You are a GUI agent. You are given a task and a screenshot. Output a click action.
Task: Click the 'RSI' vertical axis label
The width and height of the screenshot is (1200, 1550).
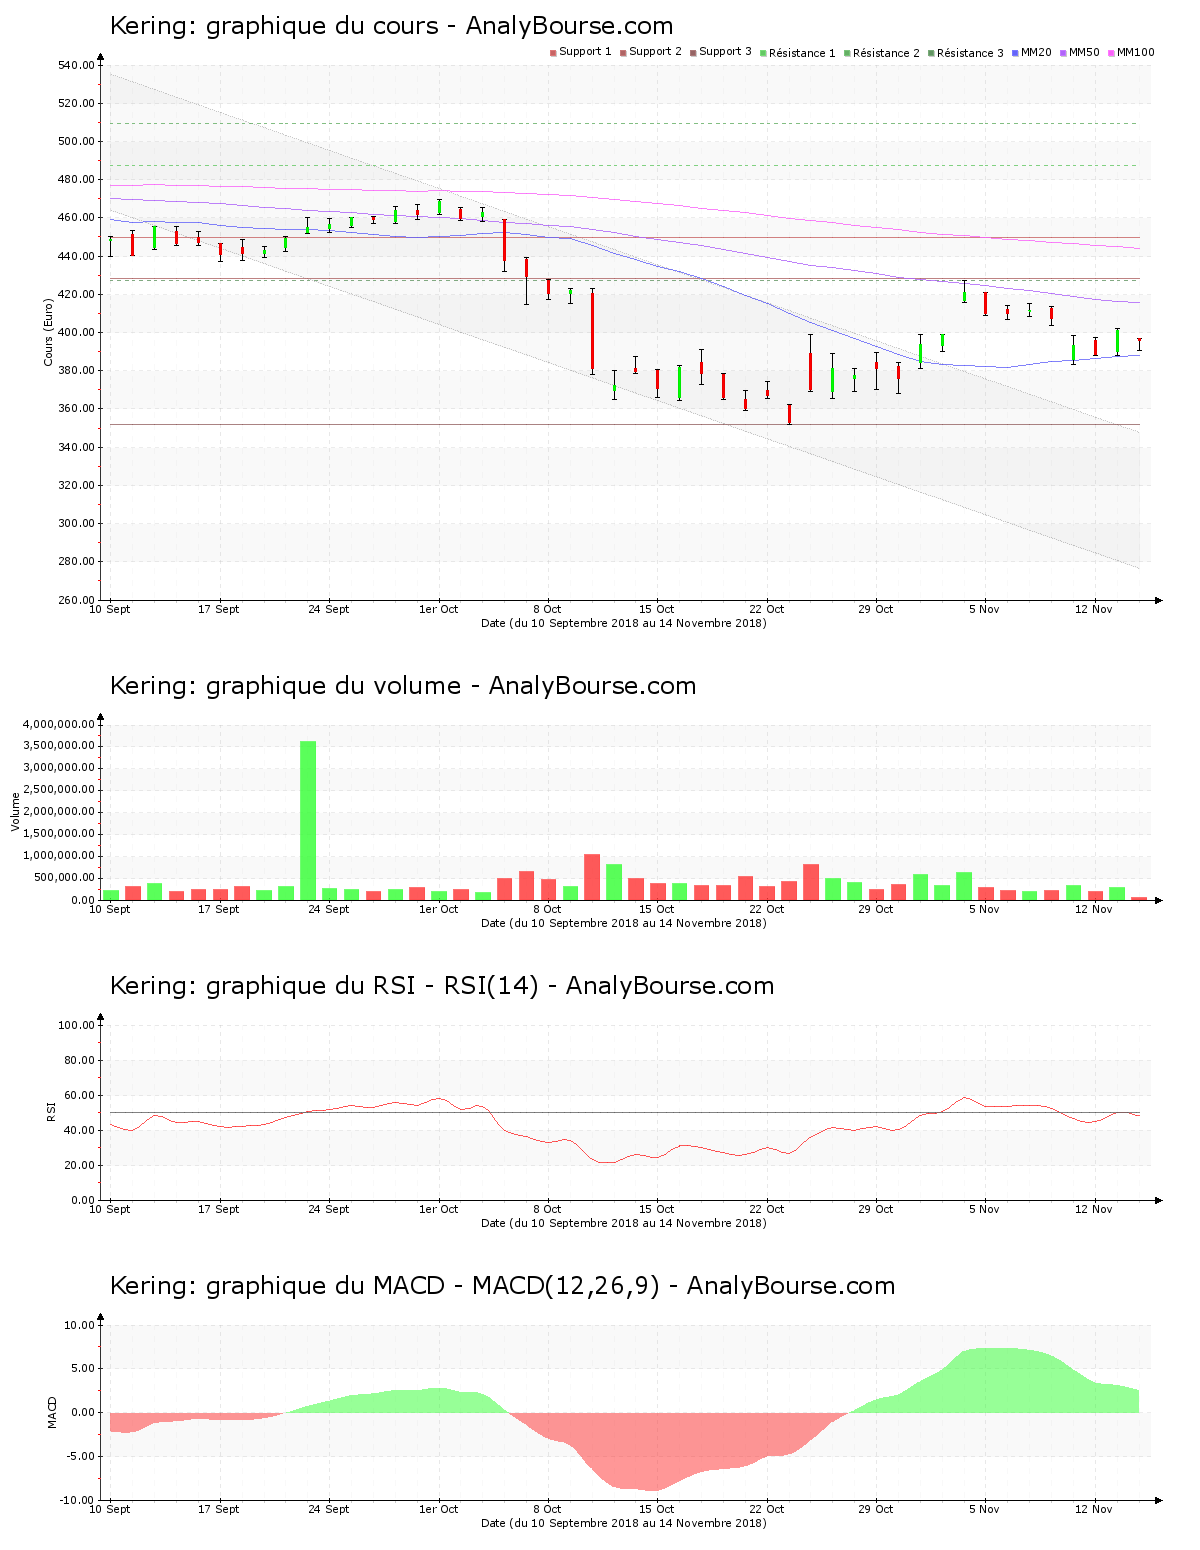point(51,1111)
